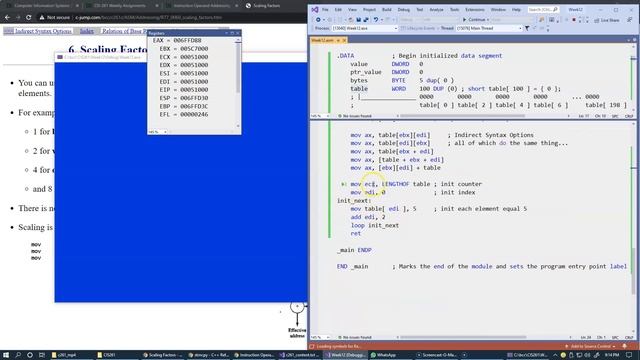
Task: Click the browser Reload icon
Action: (x=29, y=18)
